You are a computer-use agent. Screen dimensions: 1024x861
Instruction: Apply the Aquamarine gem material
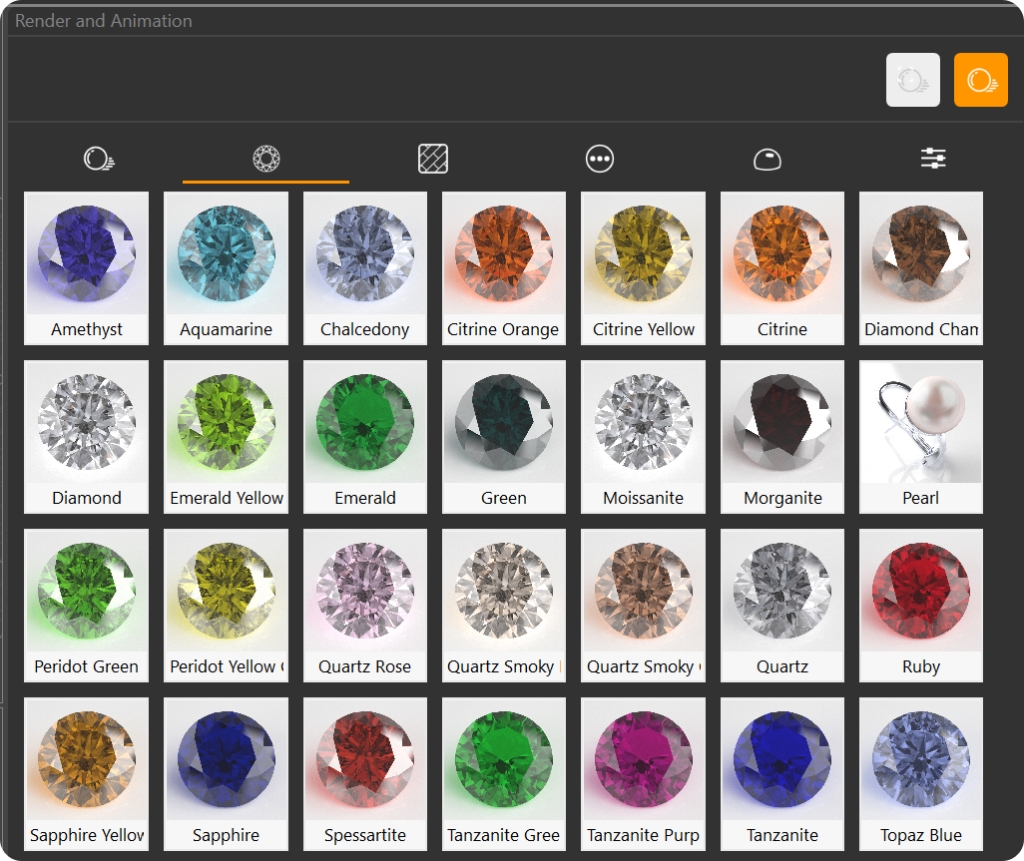226,267
